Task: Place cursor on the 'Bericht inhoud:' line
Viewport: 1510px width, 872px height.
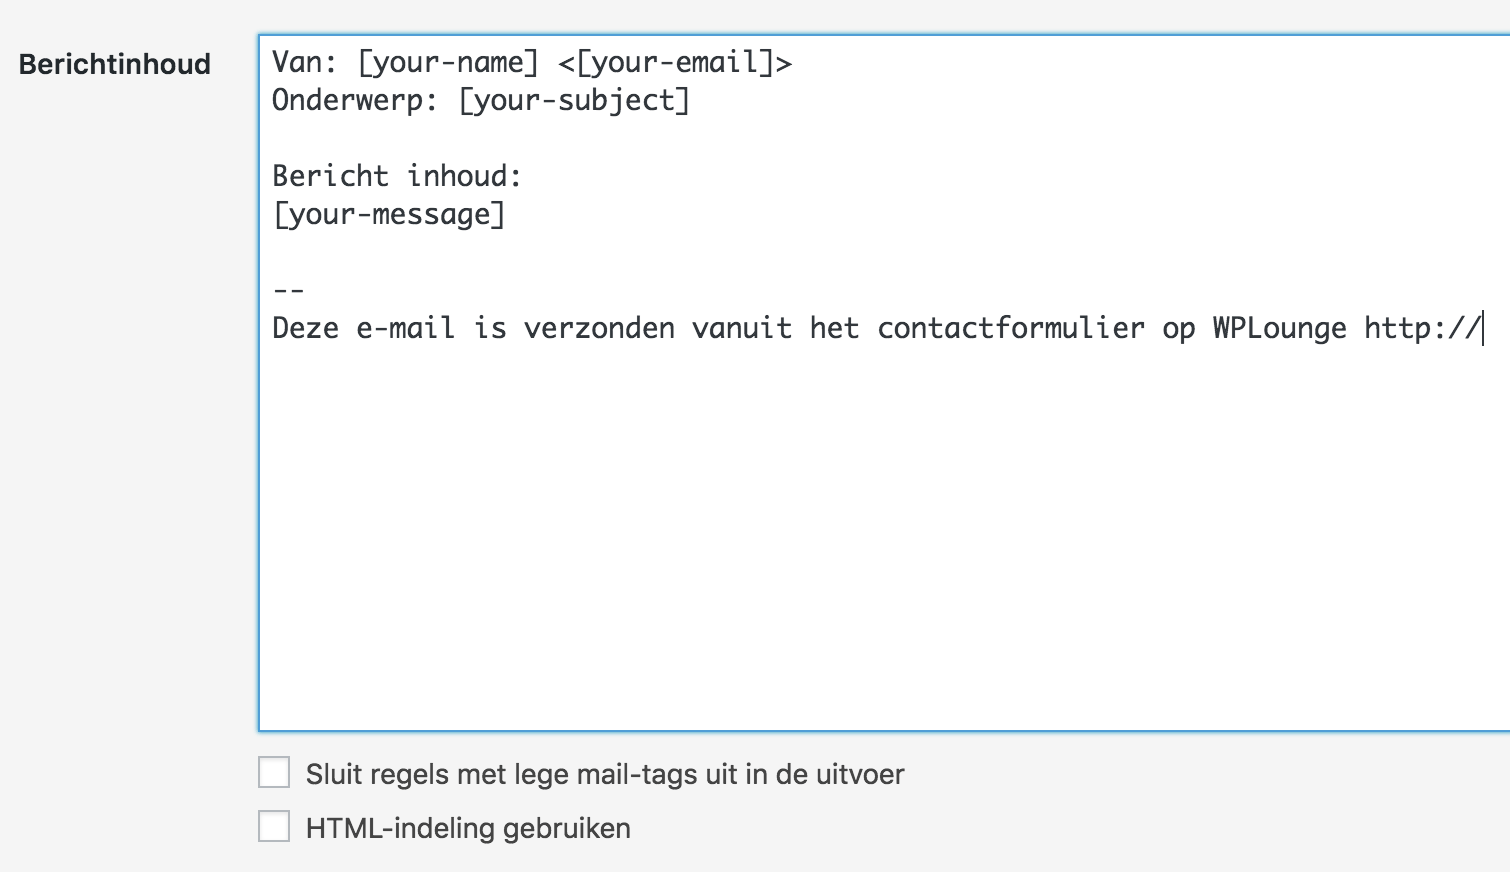Action: (x=397, y=177)
